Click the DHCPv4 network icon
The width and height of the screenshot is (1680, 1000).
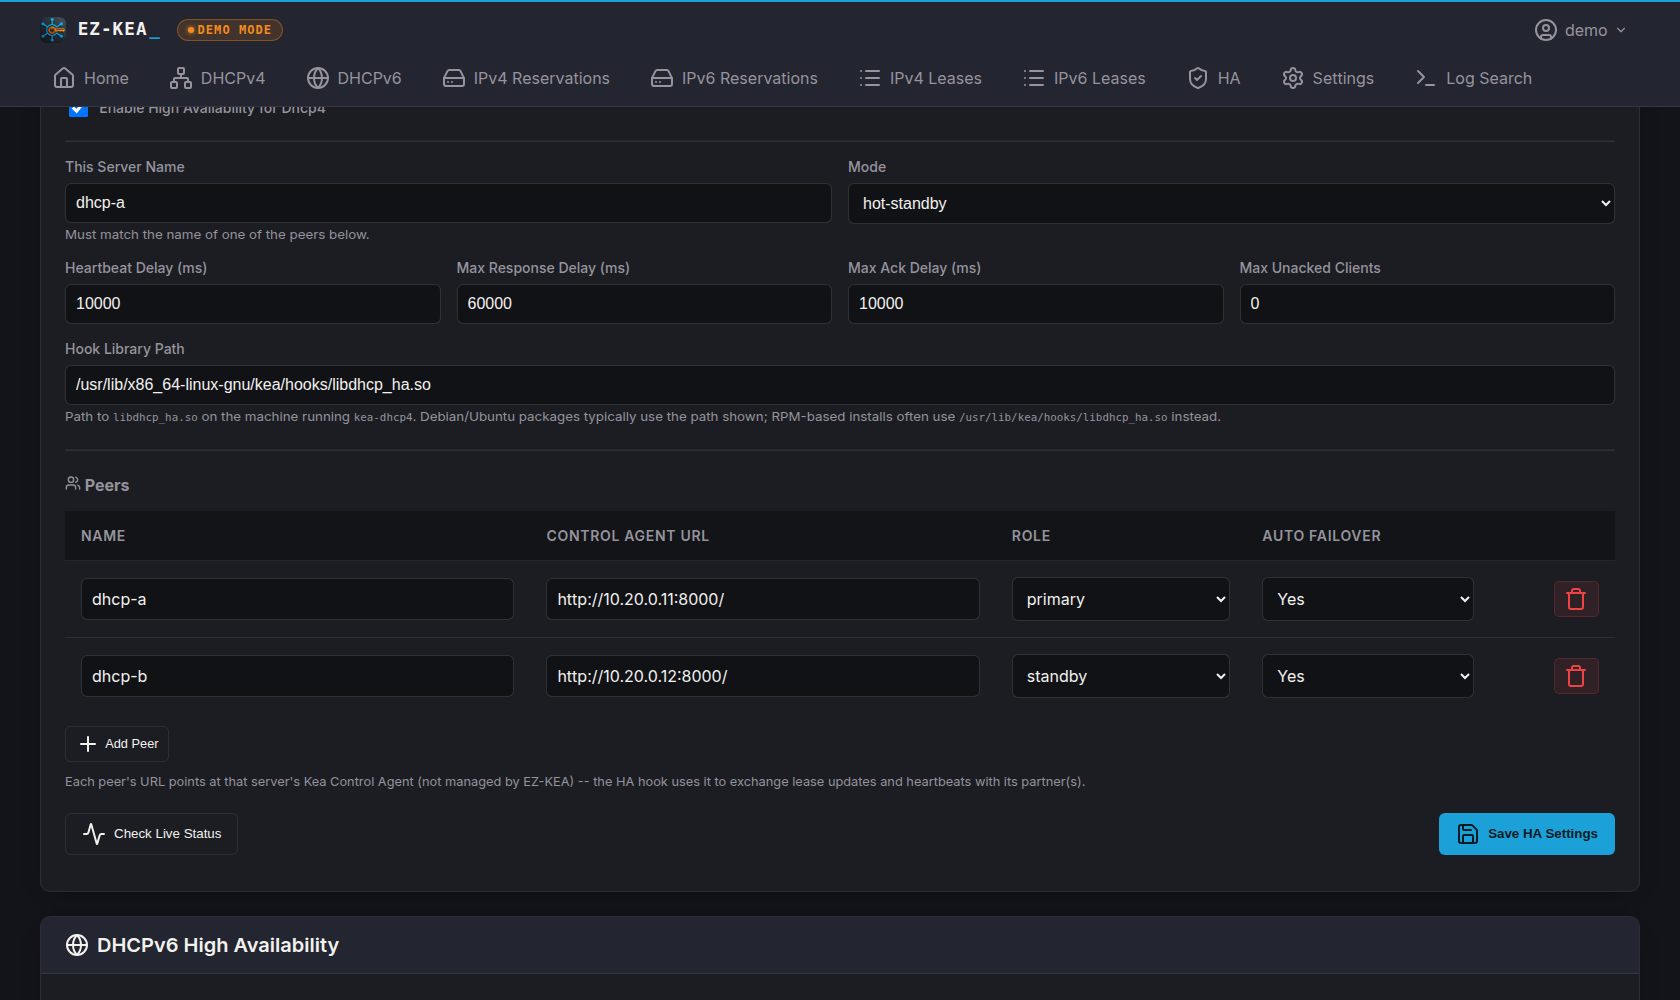181,78
